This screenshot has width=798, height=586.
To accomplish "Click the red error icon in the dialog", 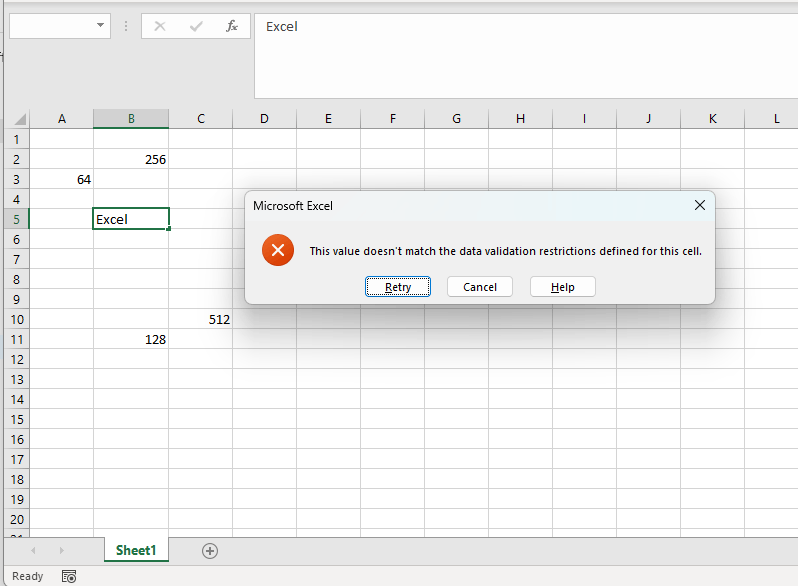I will (x=278, y=250).
